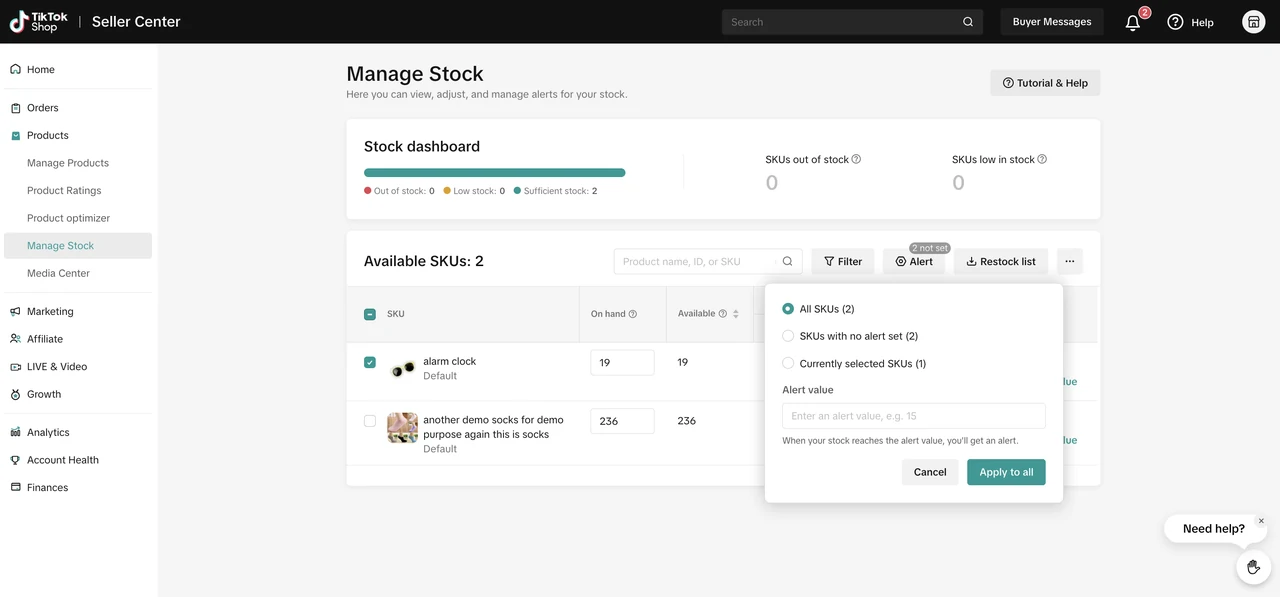Choose SKUs with no alert set

tap(788, 336)
